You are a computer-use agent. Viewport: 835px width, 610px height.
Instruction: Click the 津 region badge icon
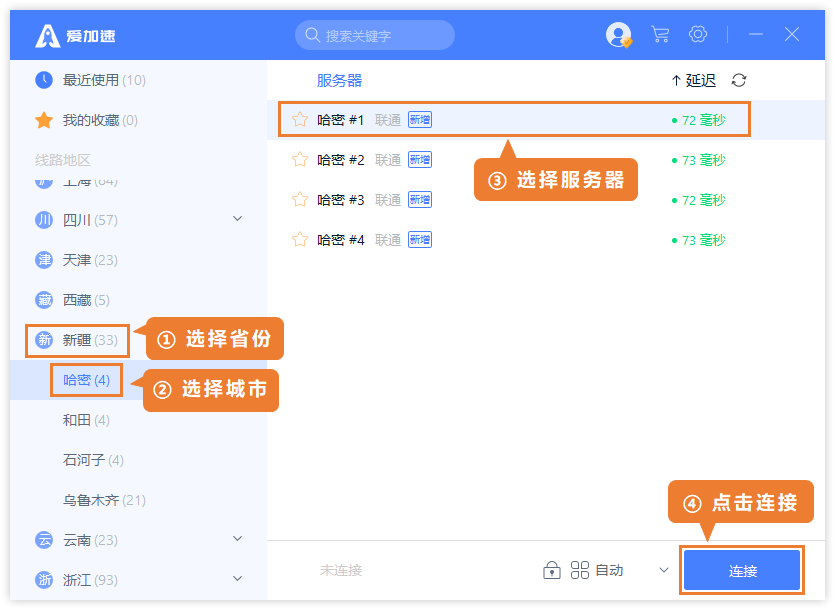tap(44, 260)
